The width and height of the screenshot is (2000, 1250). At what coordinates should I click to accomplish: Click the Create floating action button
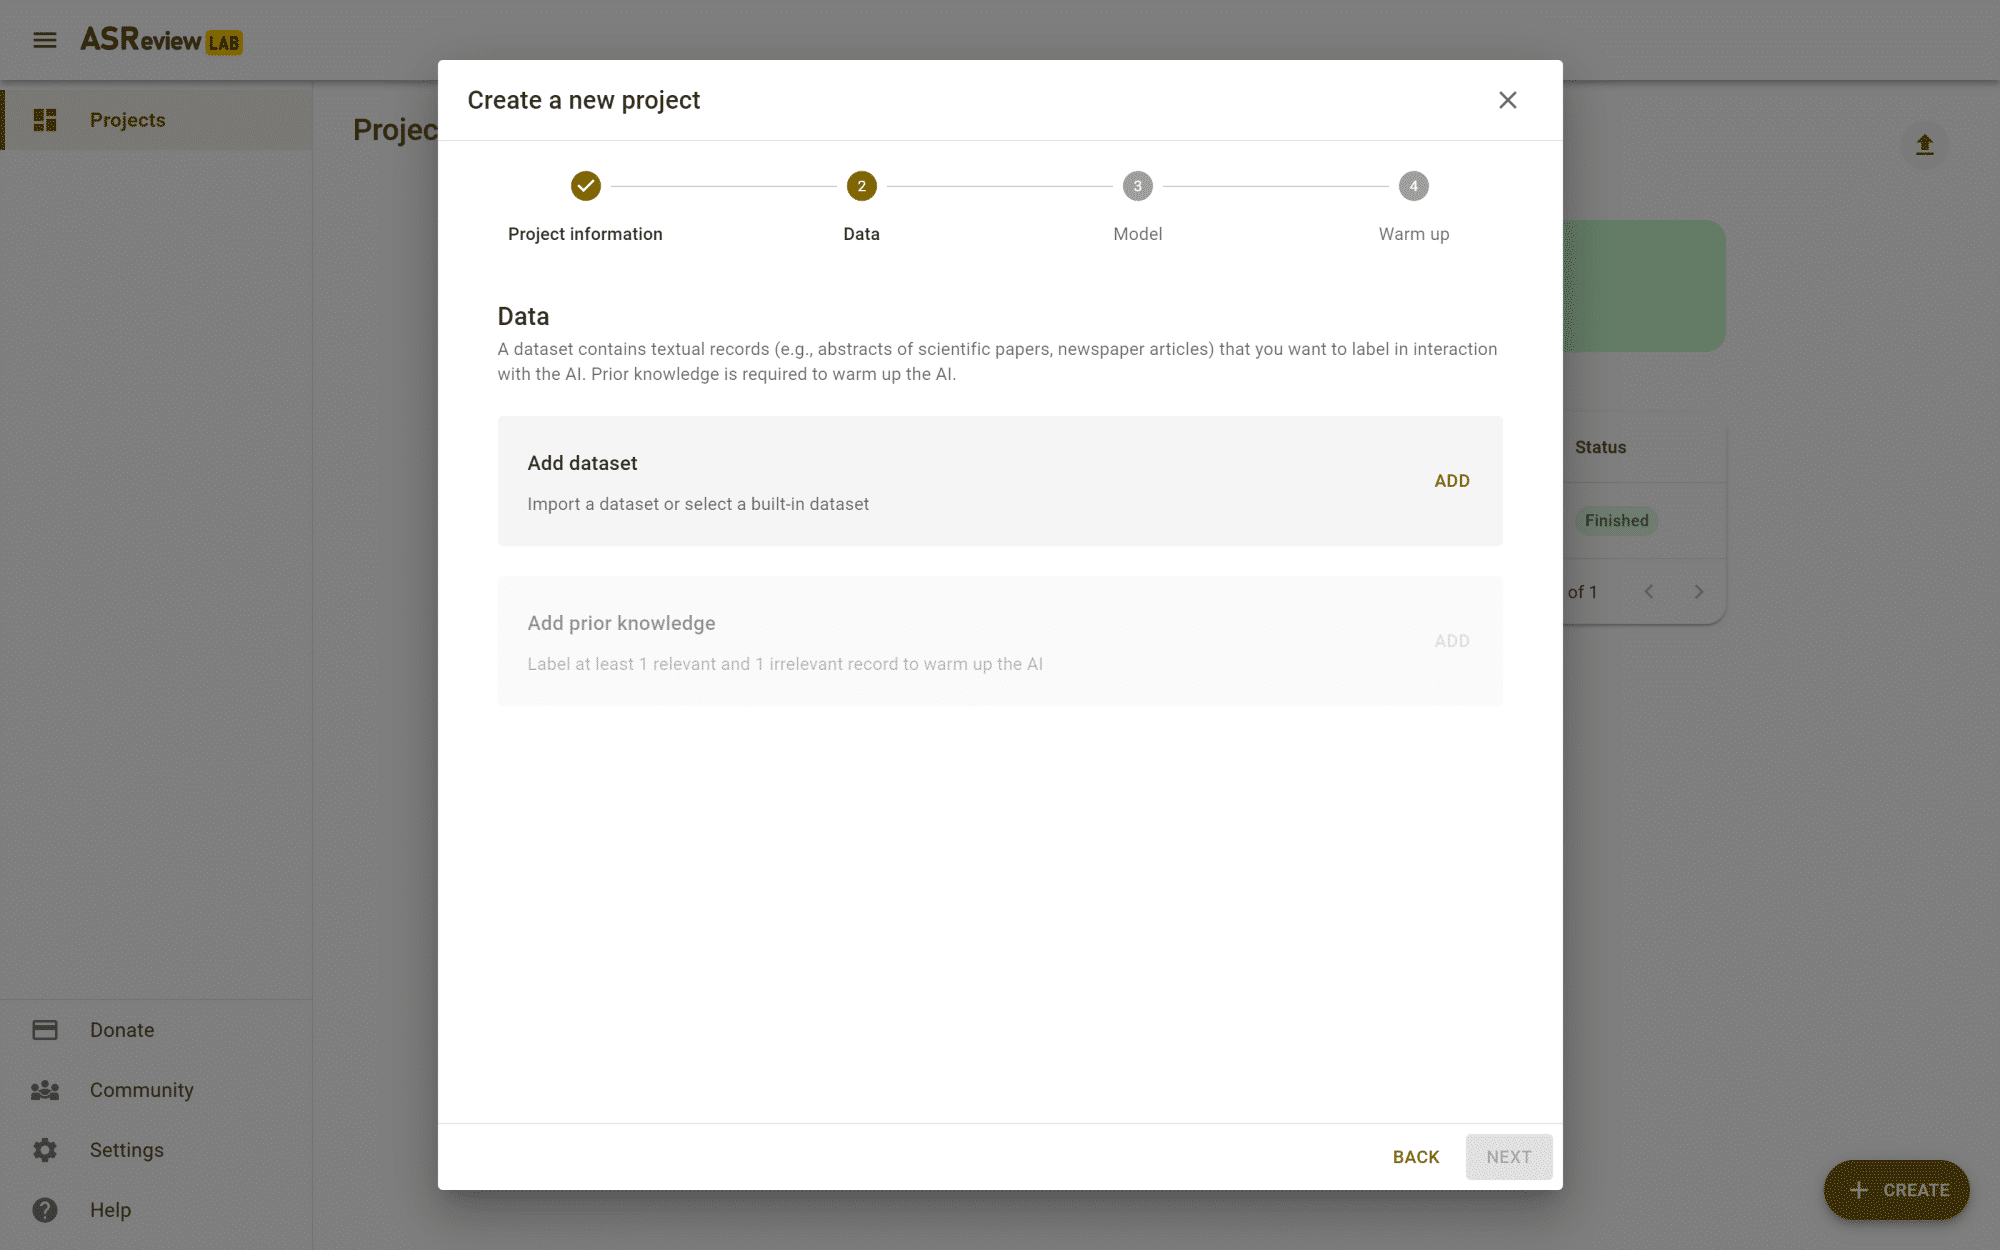(1896, 1190)
